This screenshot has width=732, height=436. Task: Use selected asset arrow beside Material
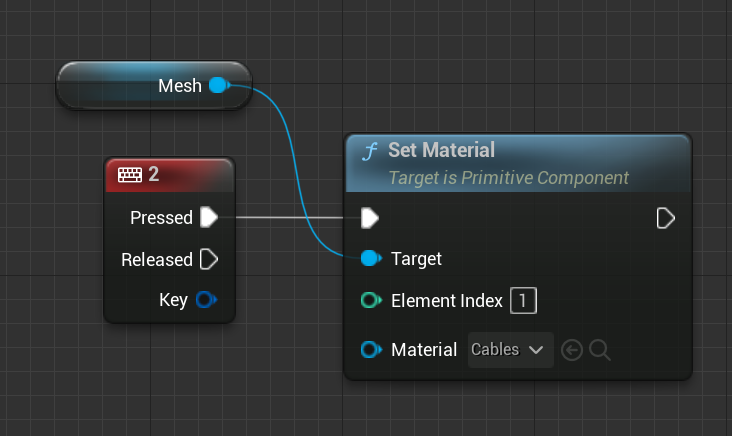[572, 350]
